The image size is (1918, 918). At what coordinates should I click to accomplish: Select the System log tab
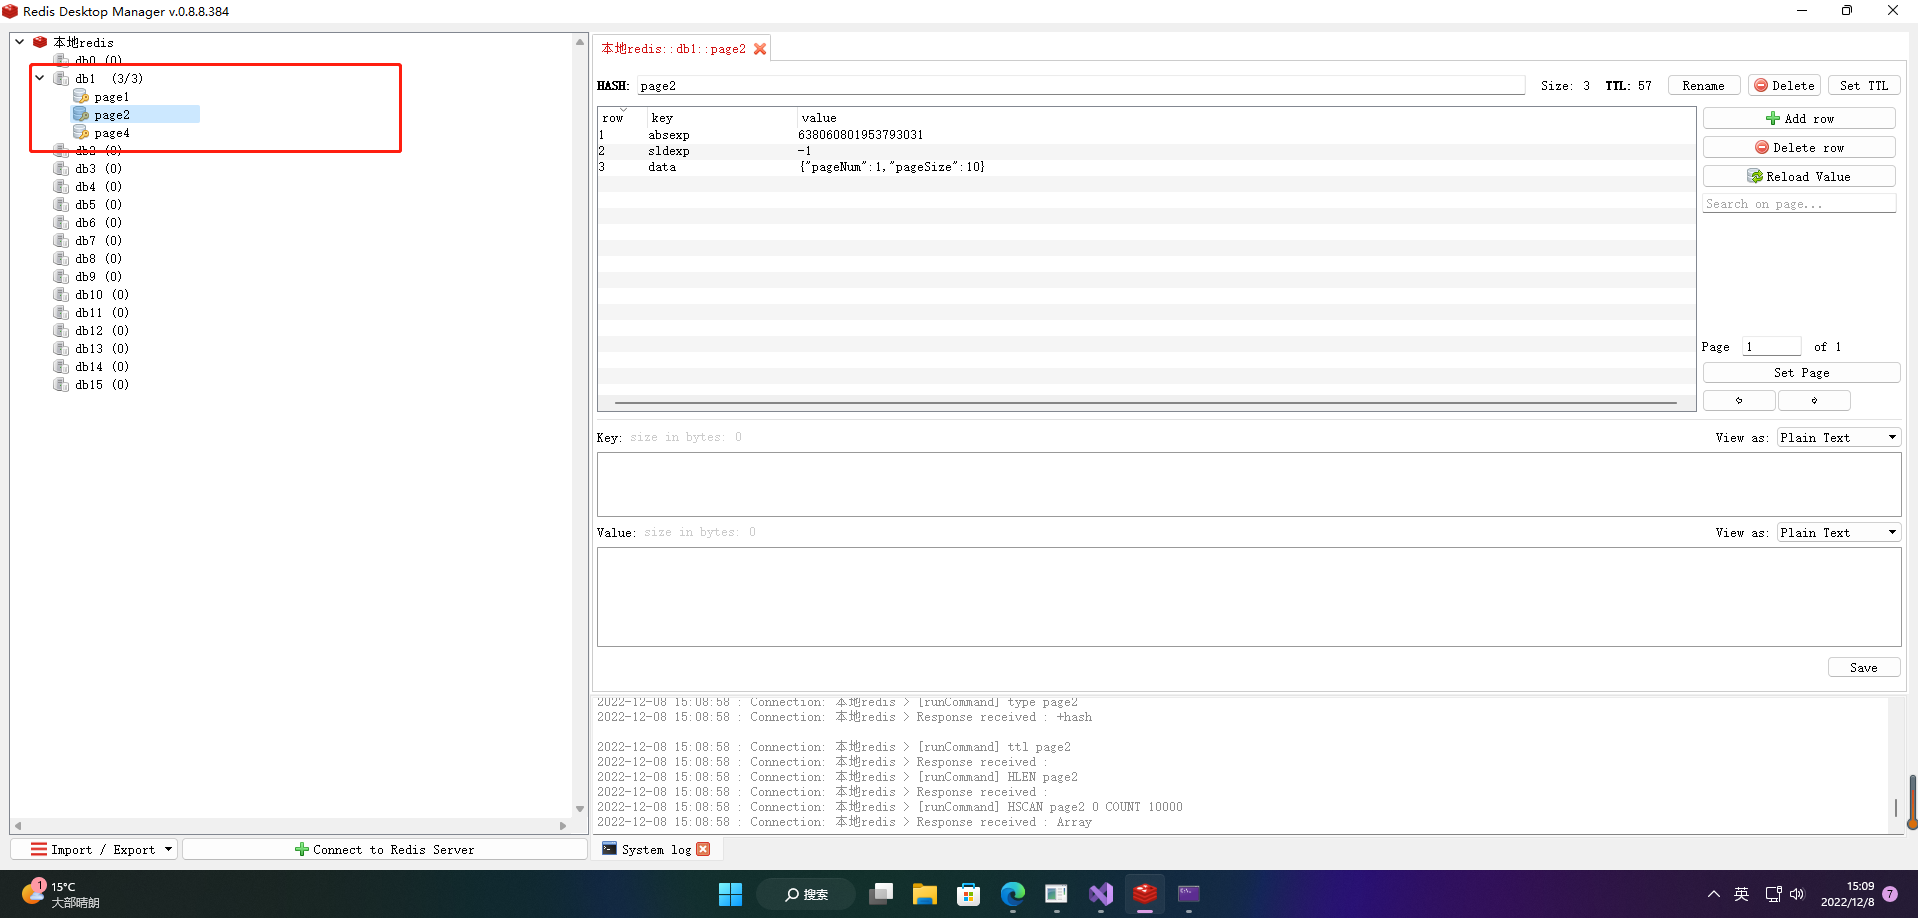click(656, 849)
